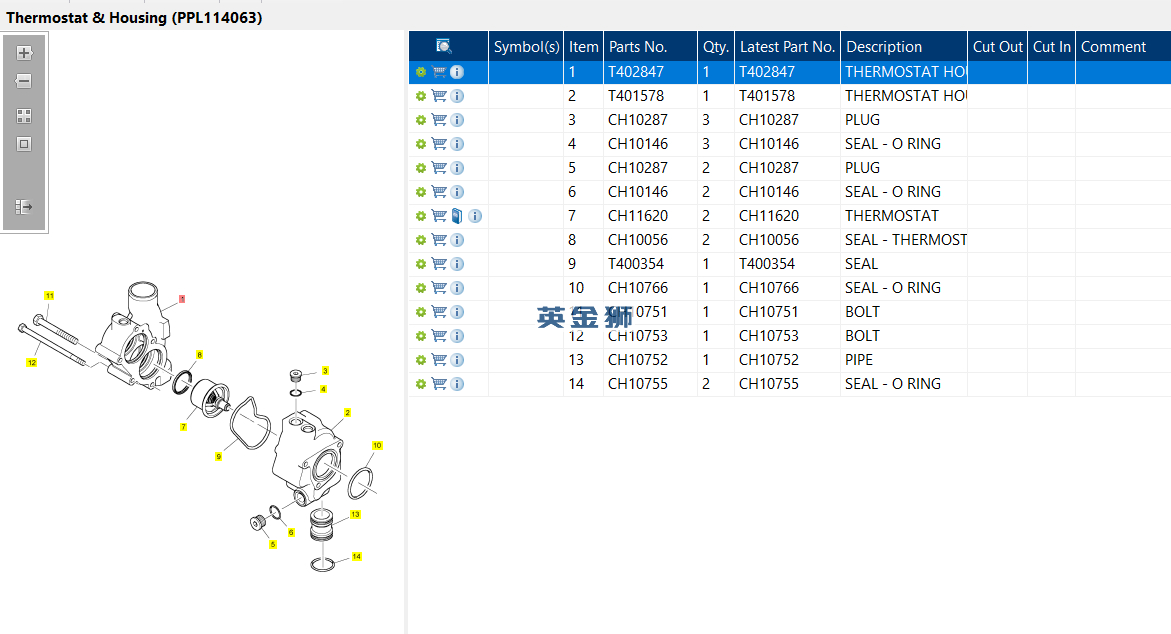Show info for THERMOSTAT CH11620
Screen dimensions: 1171x634
[475, 216]
